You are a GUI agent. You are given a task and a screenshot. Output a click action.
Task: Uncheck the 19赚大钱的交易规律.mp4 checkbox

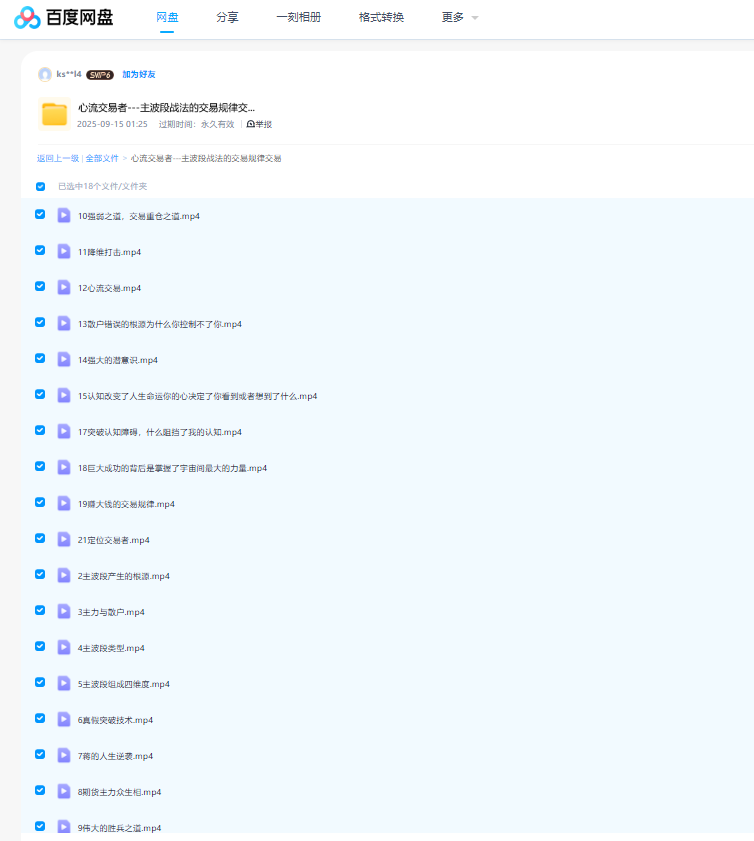point(40,502)
